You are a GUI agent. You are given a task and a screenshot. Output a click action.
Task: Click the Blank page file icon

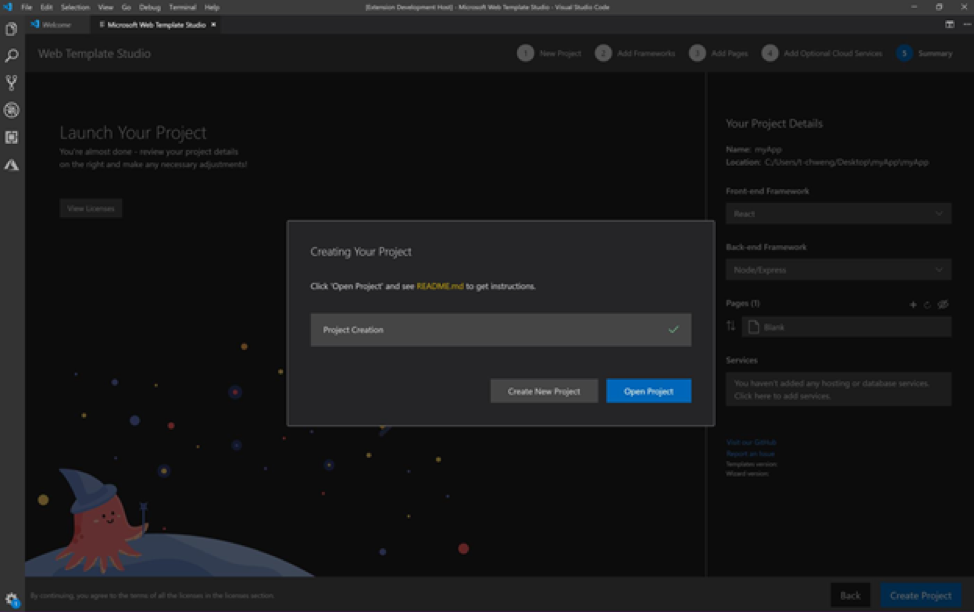(753, 327)
